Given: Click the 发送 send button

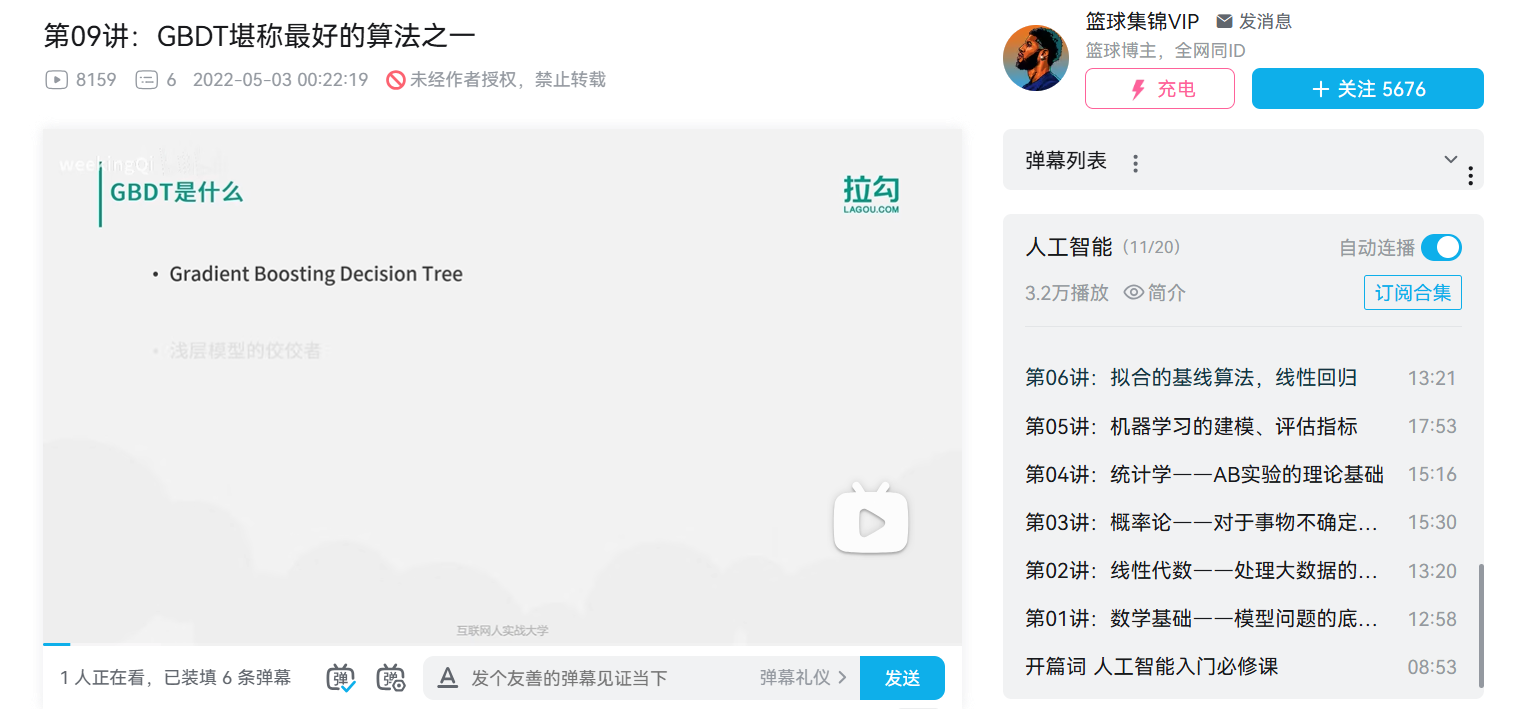Looking at the screenshot, I should tap(902, 678).
